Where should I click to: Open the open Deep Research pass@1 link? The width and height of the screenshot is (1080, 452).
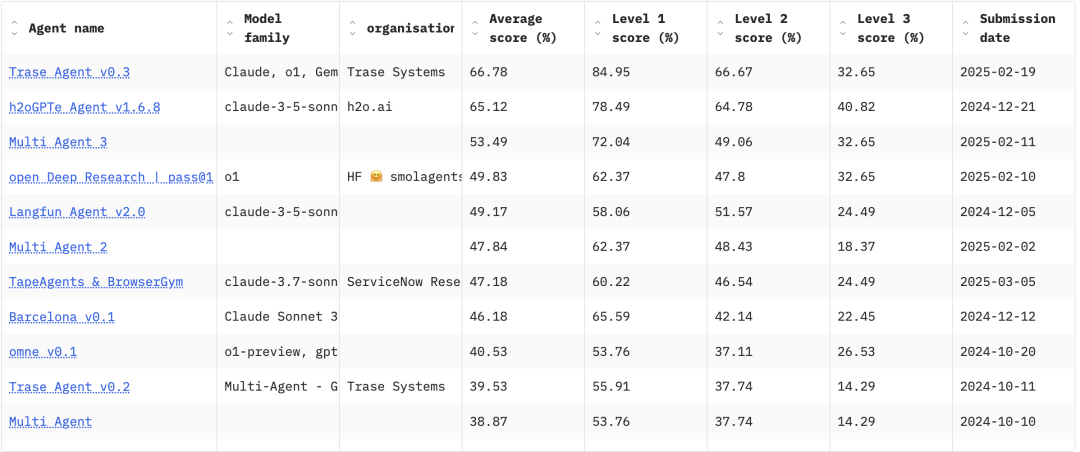111,177
